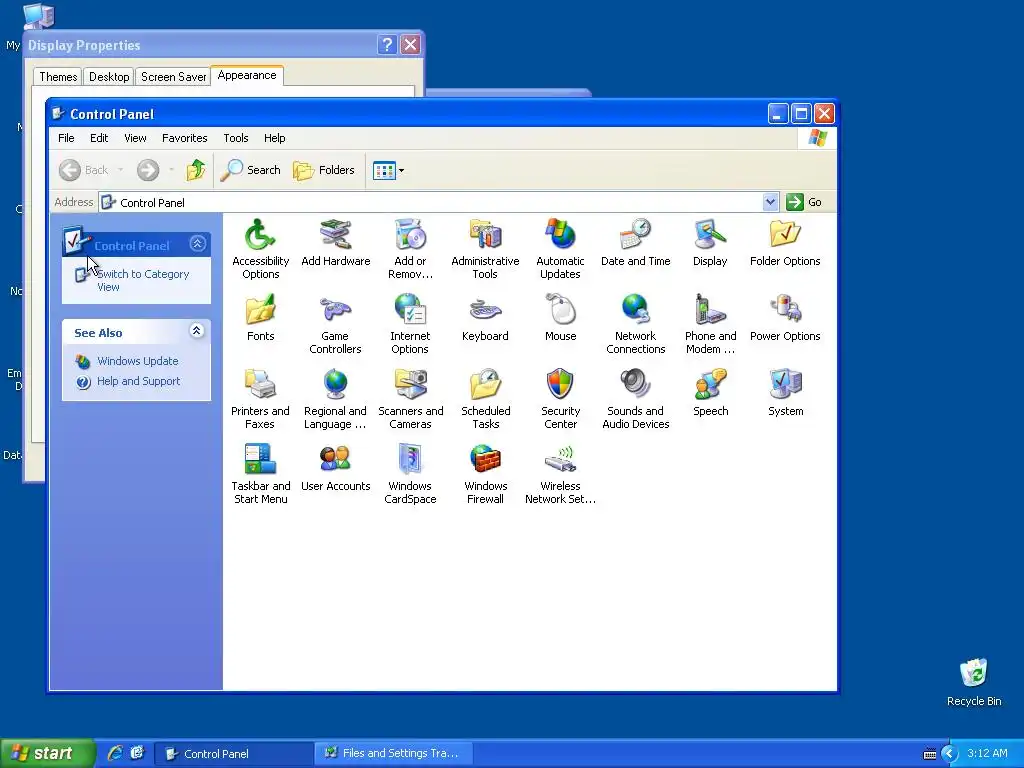
Task: Open User Accounts
Action: [x=336, y=468]
